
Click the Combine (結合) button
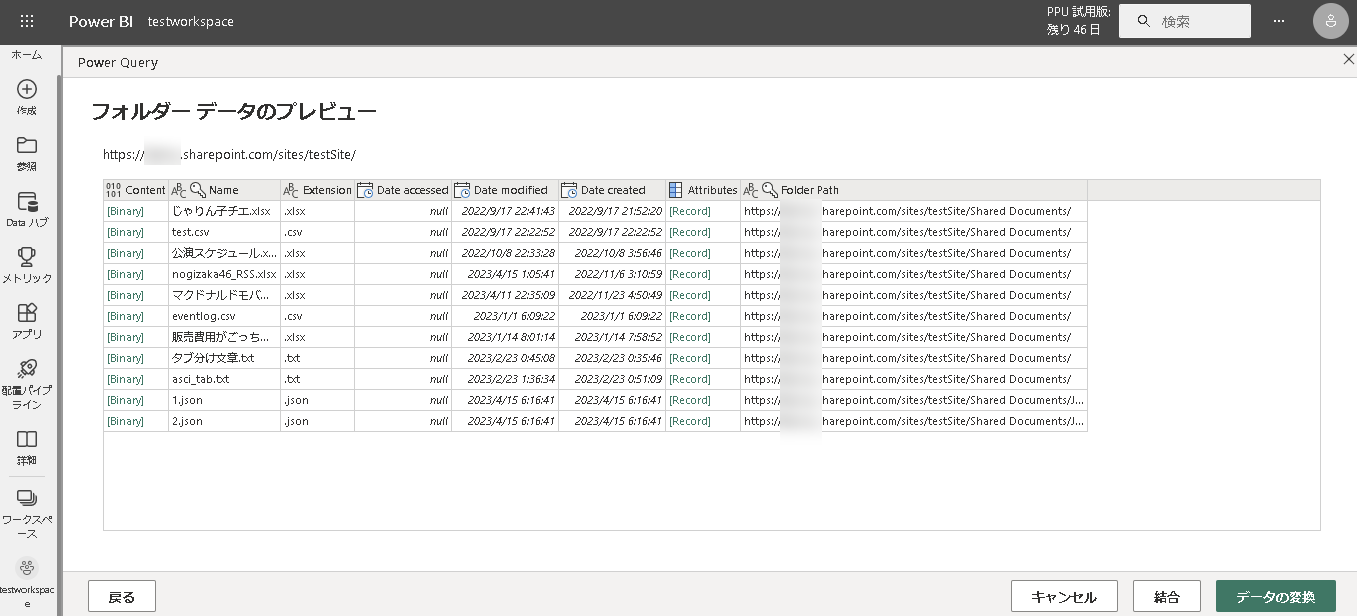[x=1167, y=597]
